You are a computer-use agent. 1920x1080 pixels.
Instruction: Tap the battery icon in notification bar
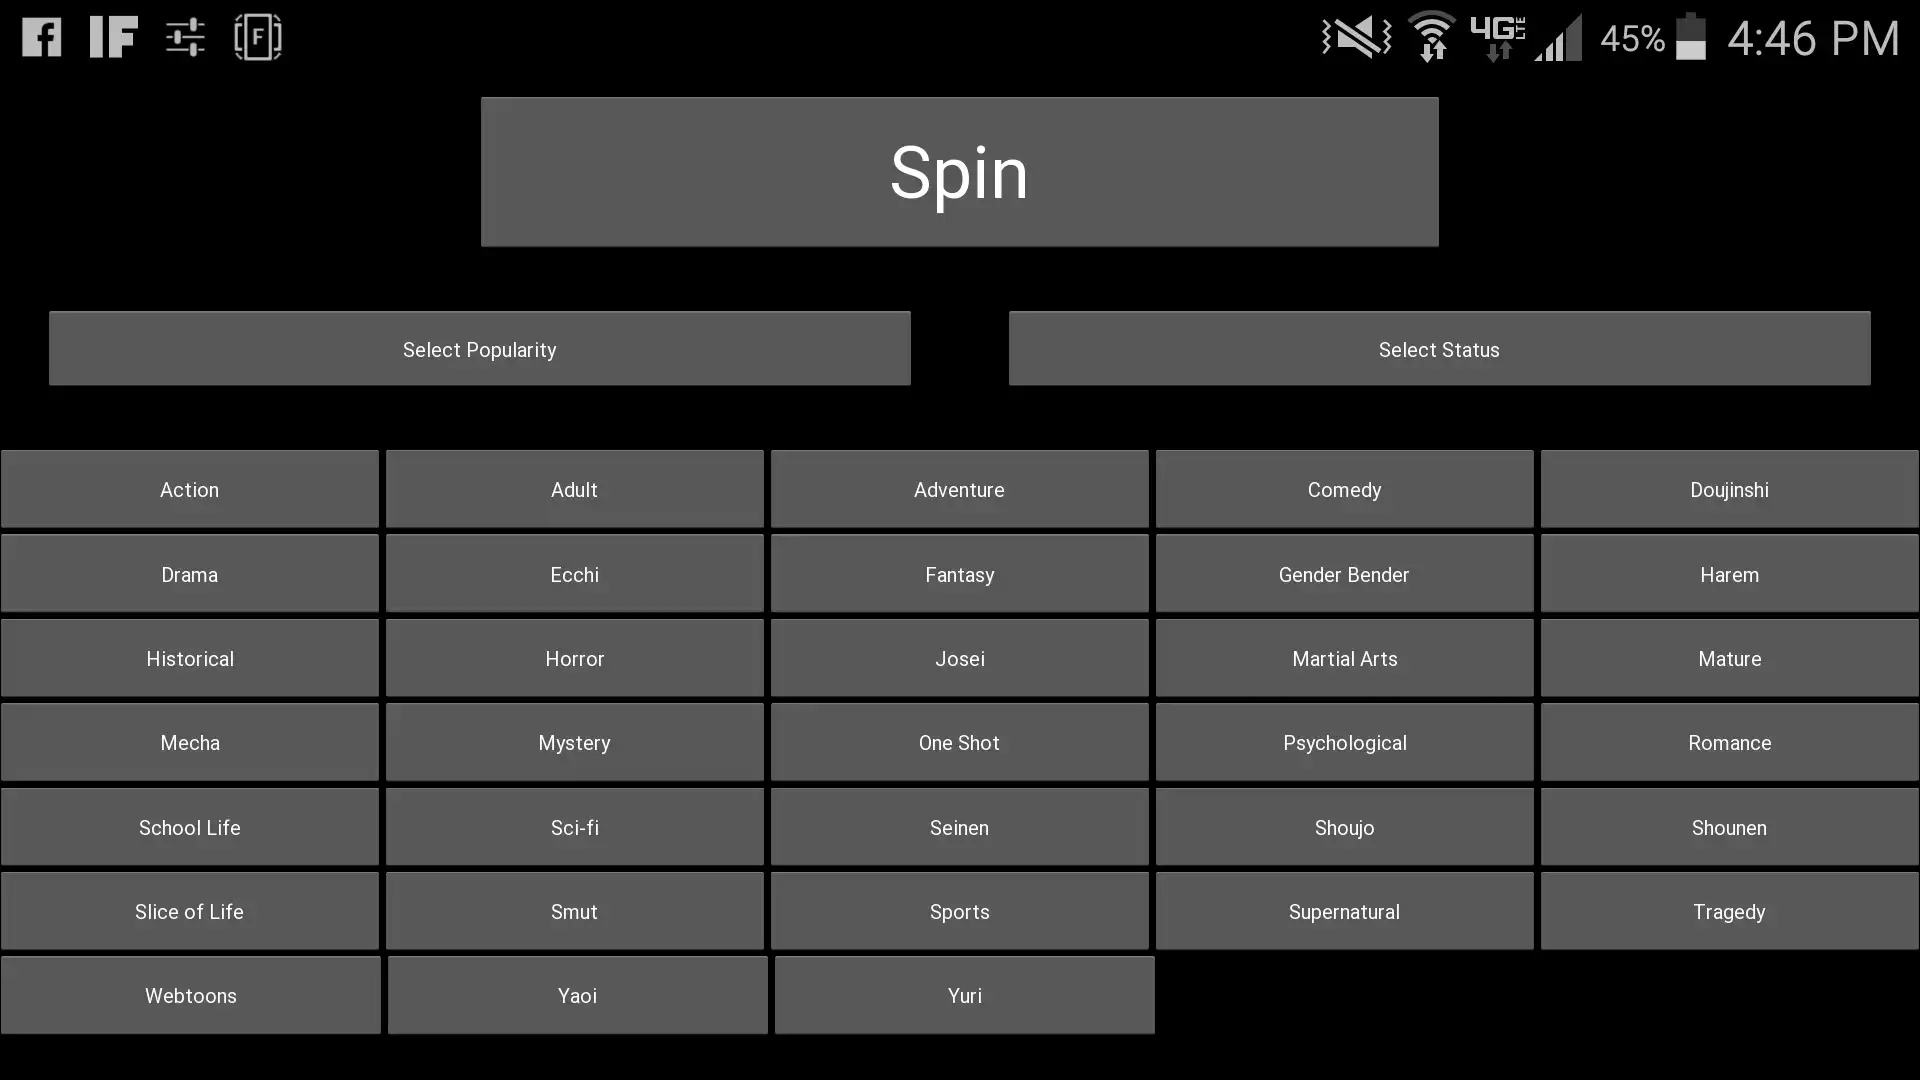[1695, 38]
